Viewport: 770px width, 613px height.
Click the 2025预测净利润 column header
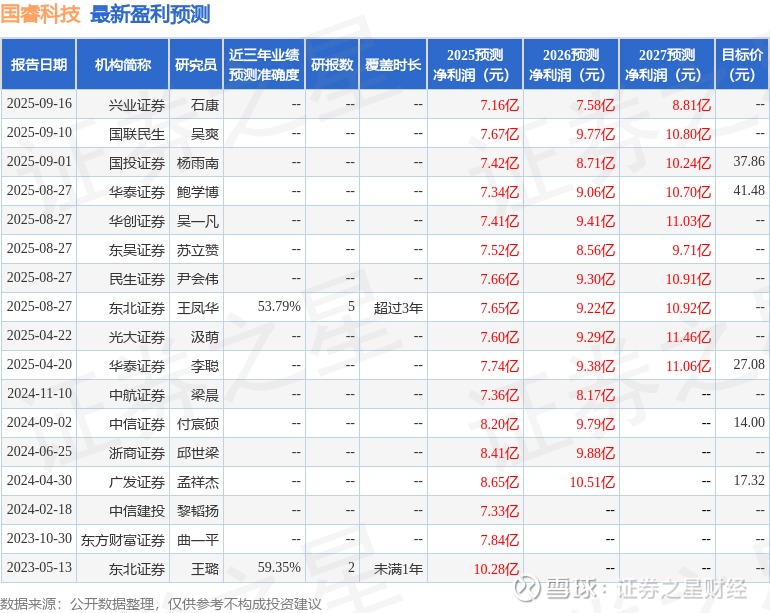475,64
